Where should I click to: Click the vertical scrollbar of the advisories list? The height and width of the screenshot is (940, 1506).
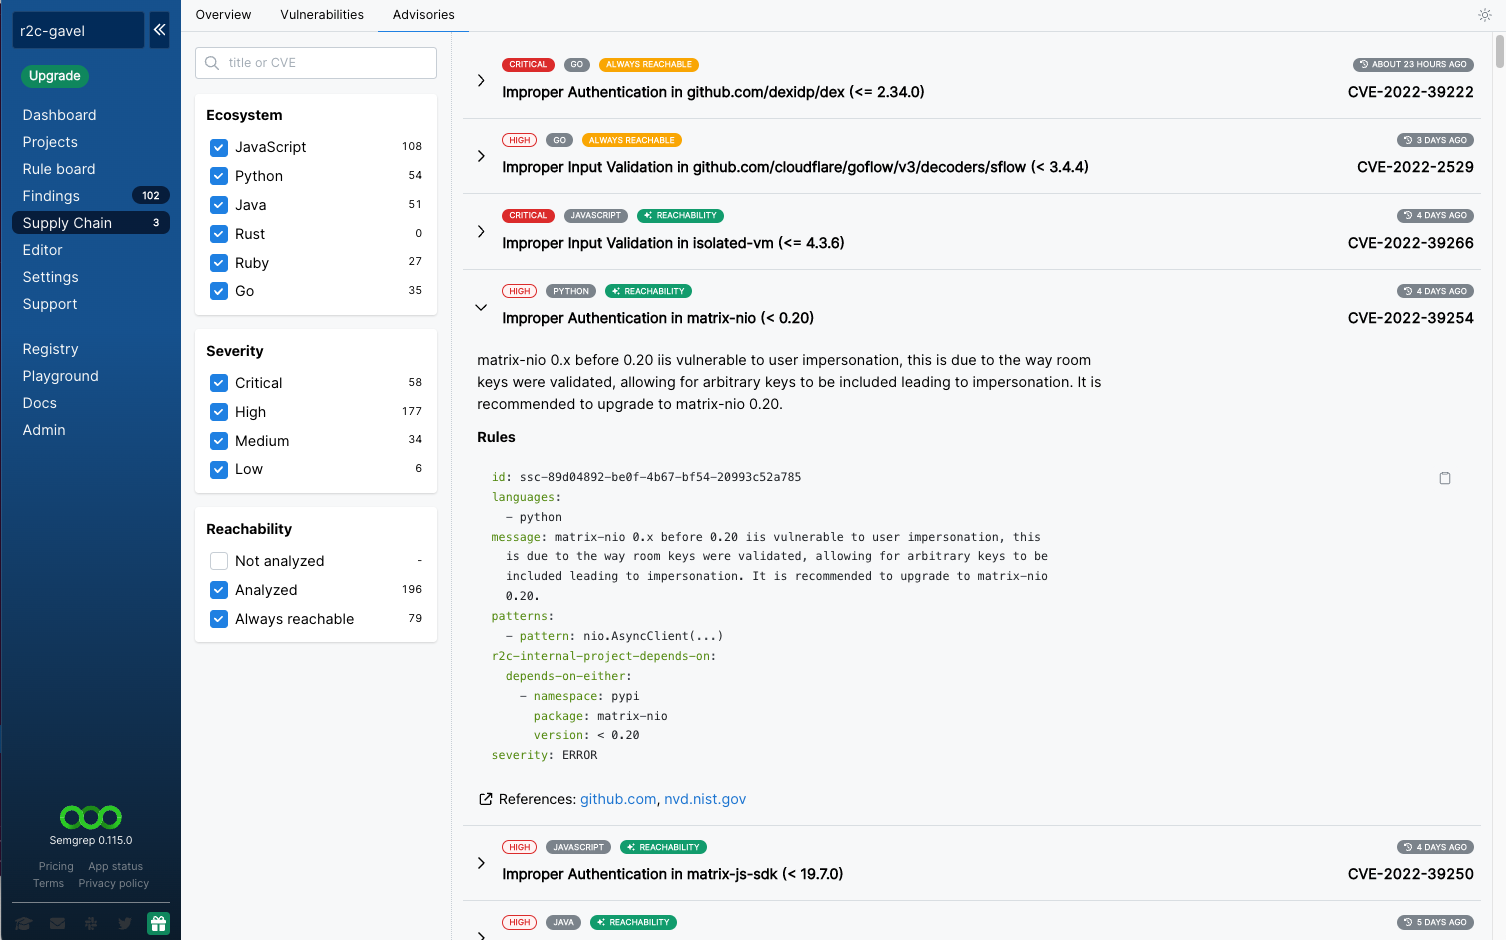1499,51
